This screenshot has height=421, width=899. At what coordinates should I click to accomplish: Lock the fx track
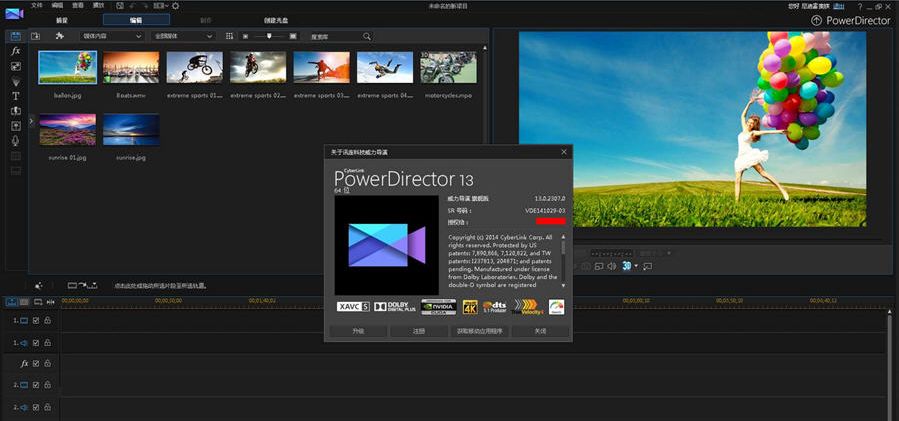(x=48, y=364)
